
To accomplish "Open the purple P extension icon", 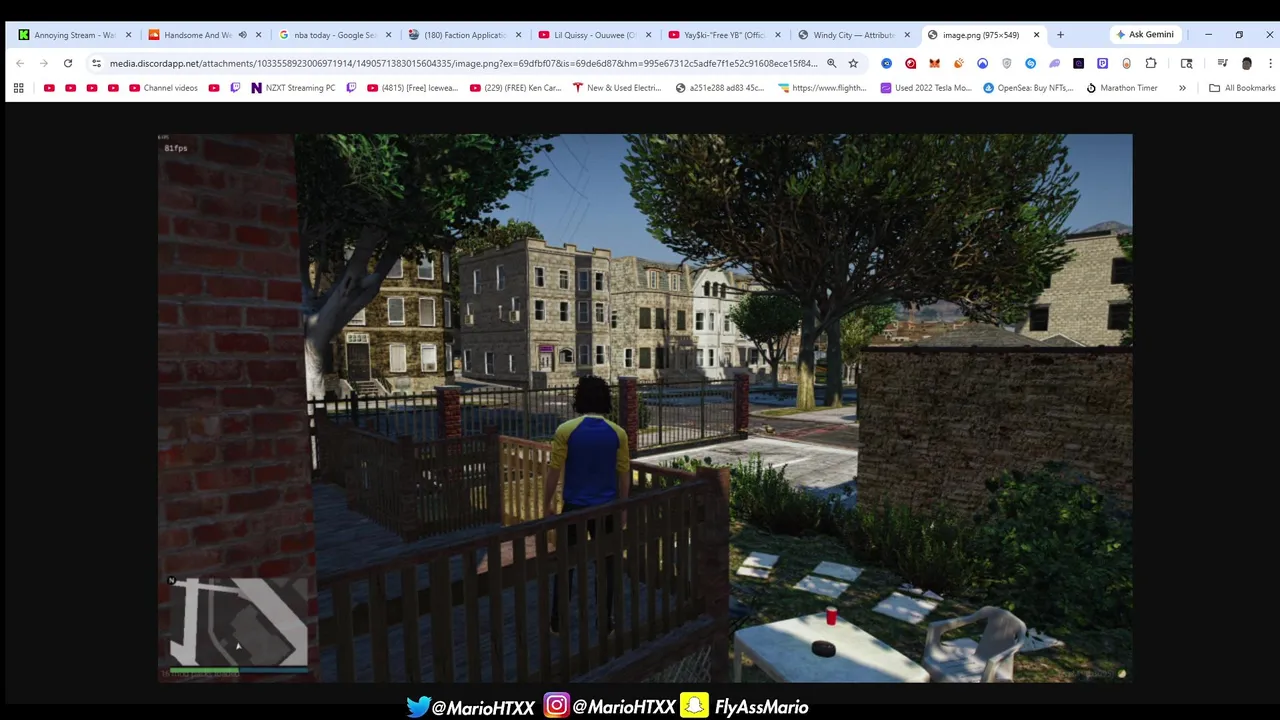I will [1102, 63].
